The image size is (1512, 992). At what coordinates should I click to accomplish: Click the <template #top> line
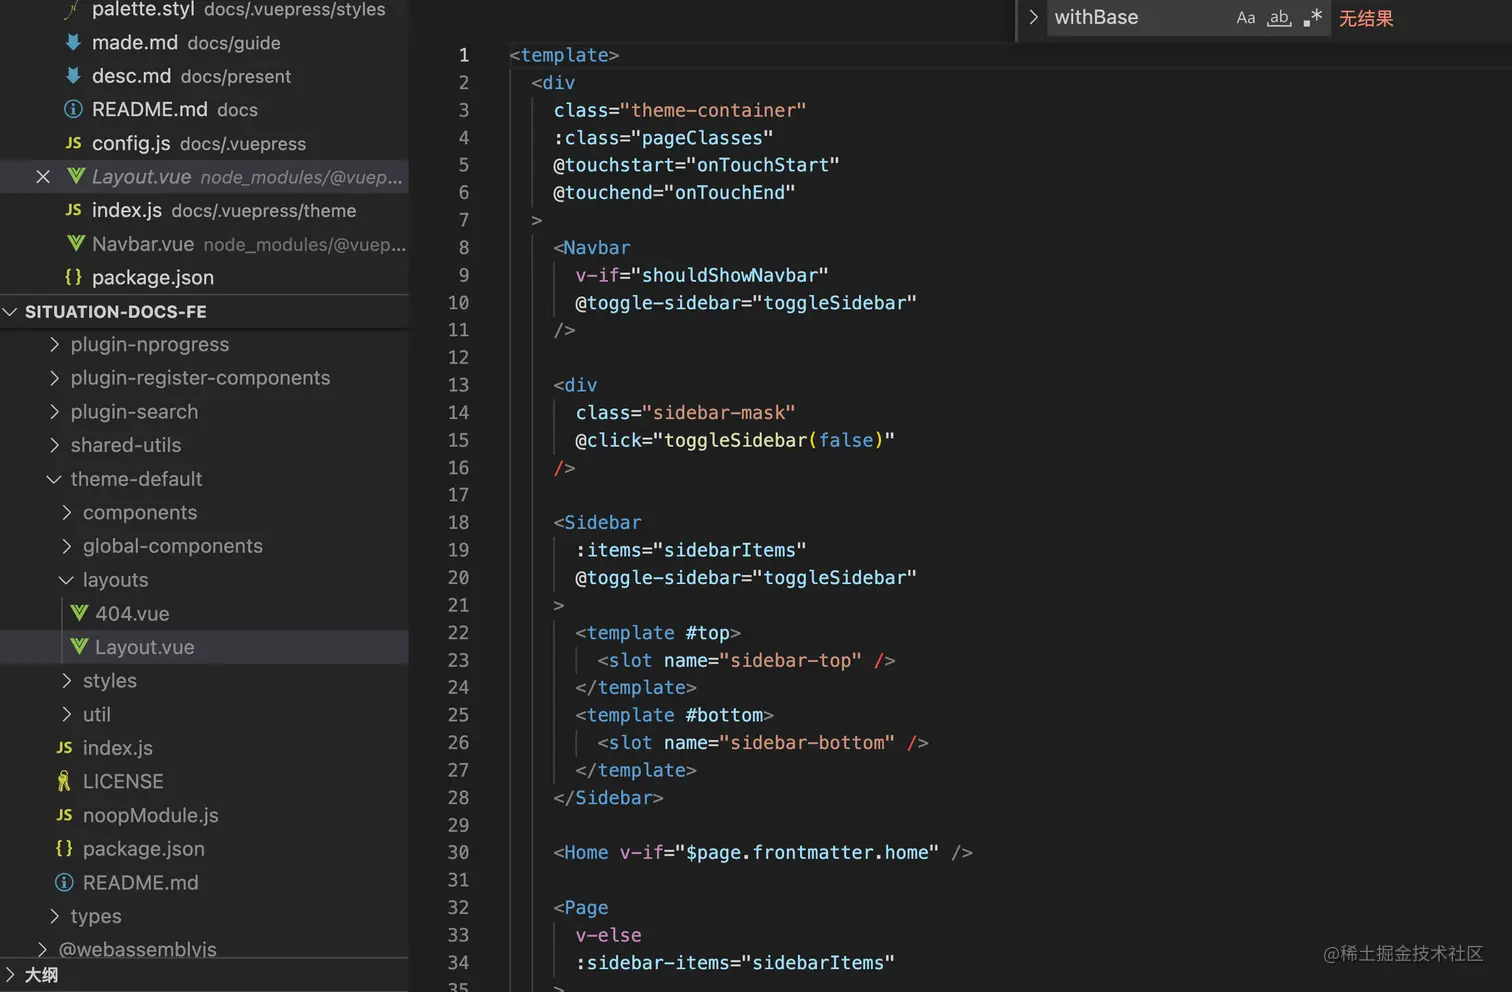click(658, 632)
